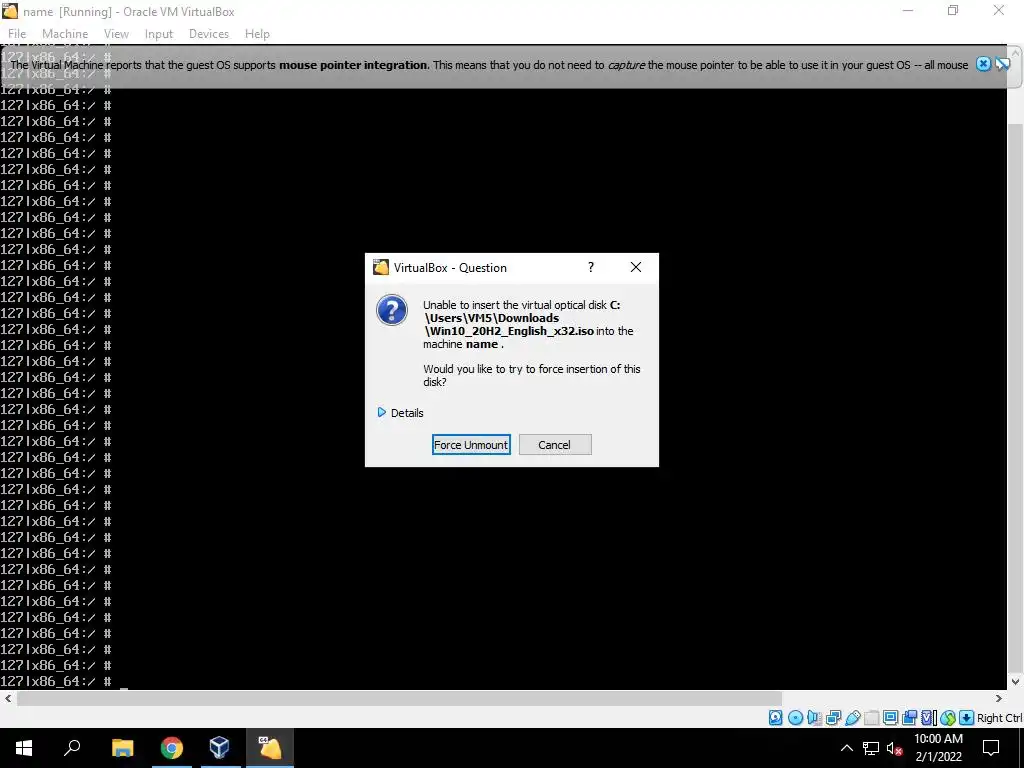Screen dimensions: 1024x768
Task: Click the hard disk activity status icon
Action: (775, 718)
